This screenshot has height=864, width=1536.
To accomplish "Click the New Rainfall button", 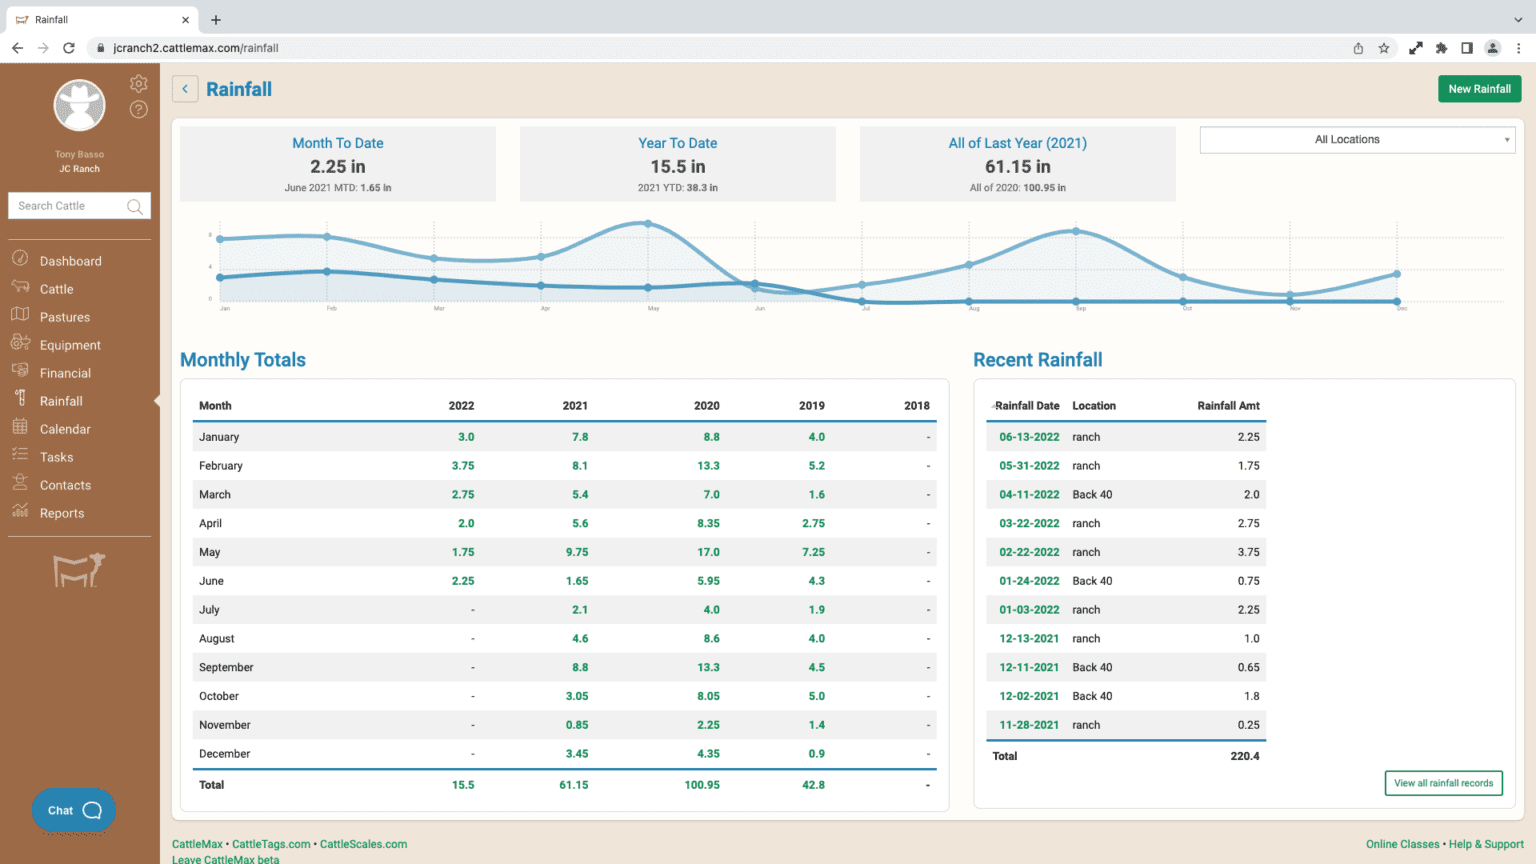I will (x=1479, y=88).
